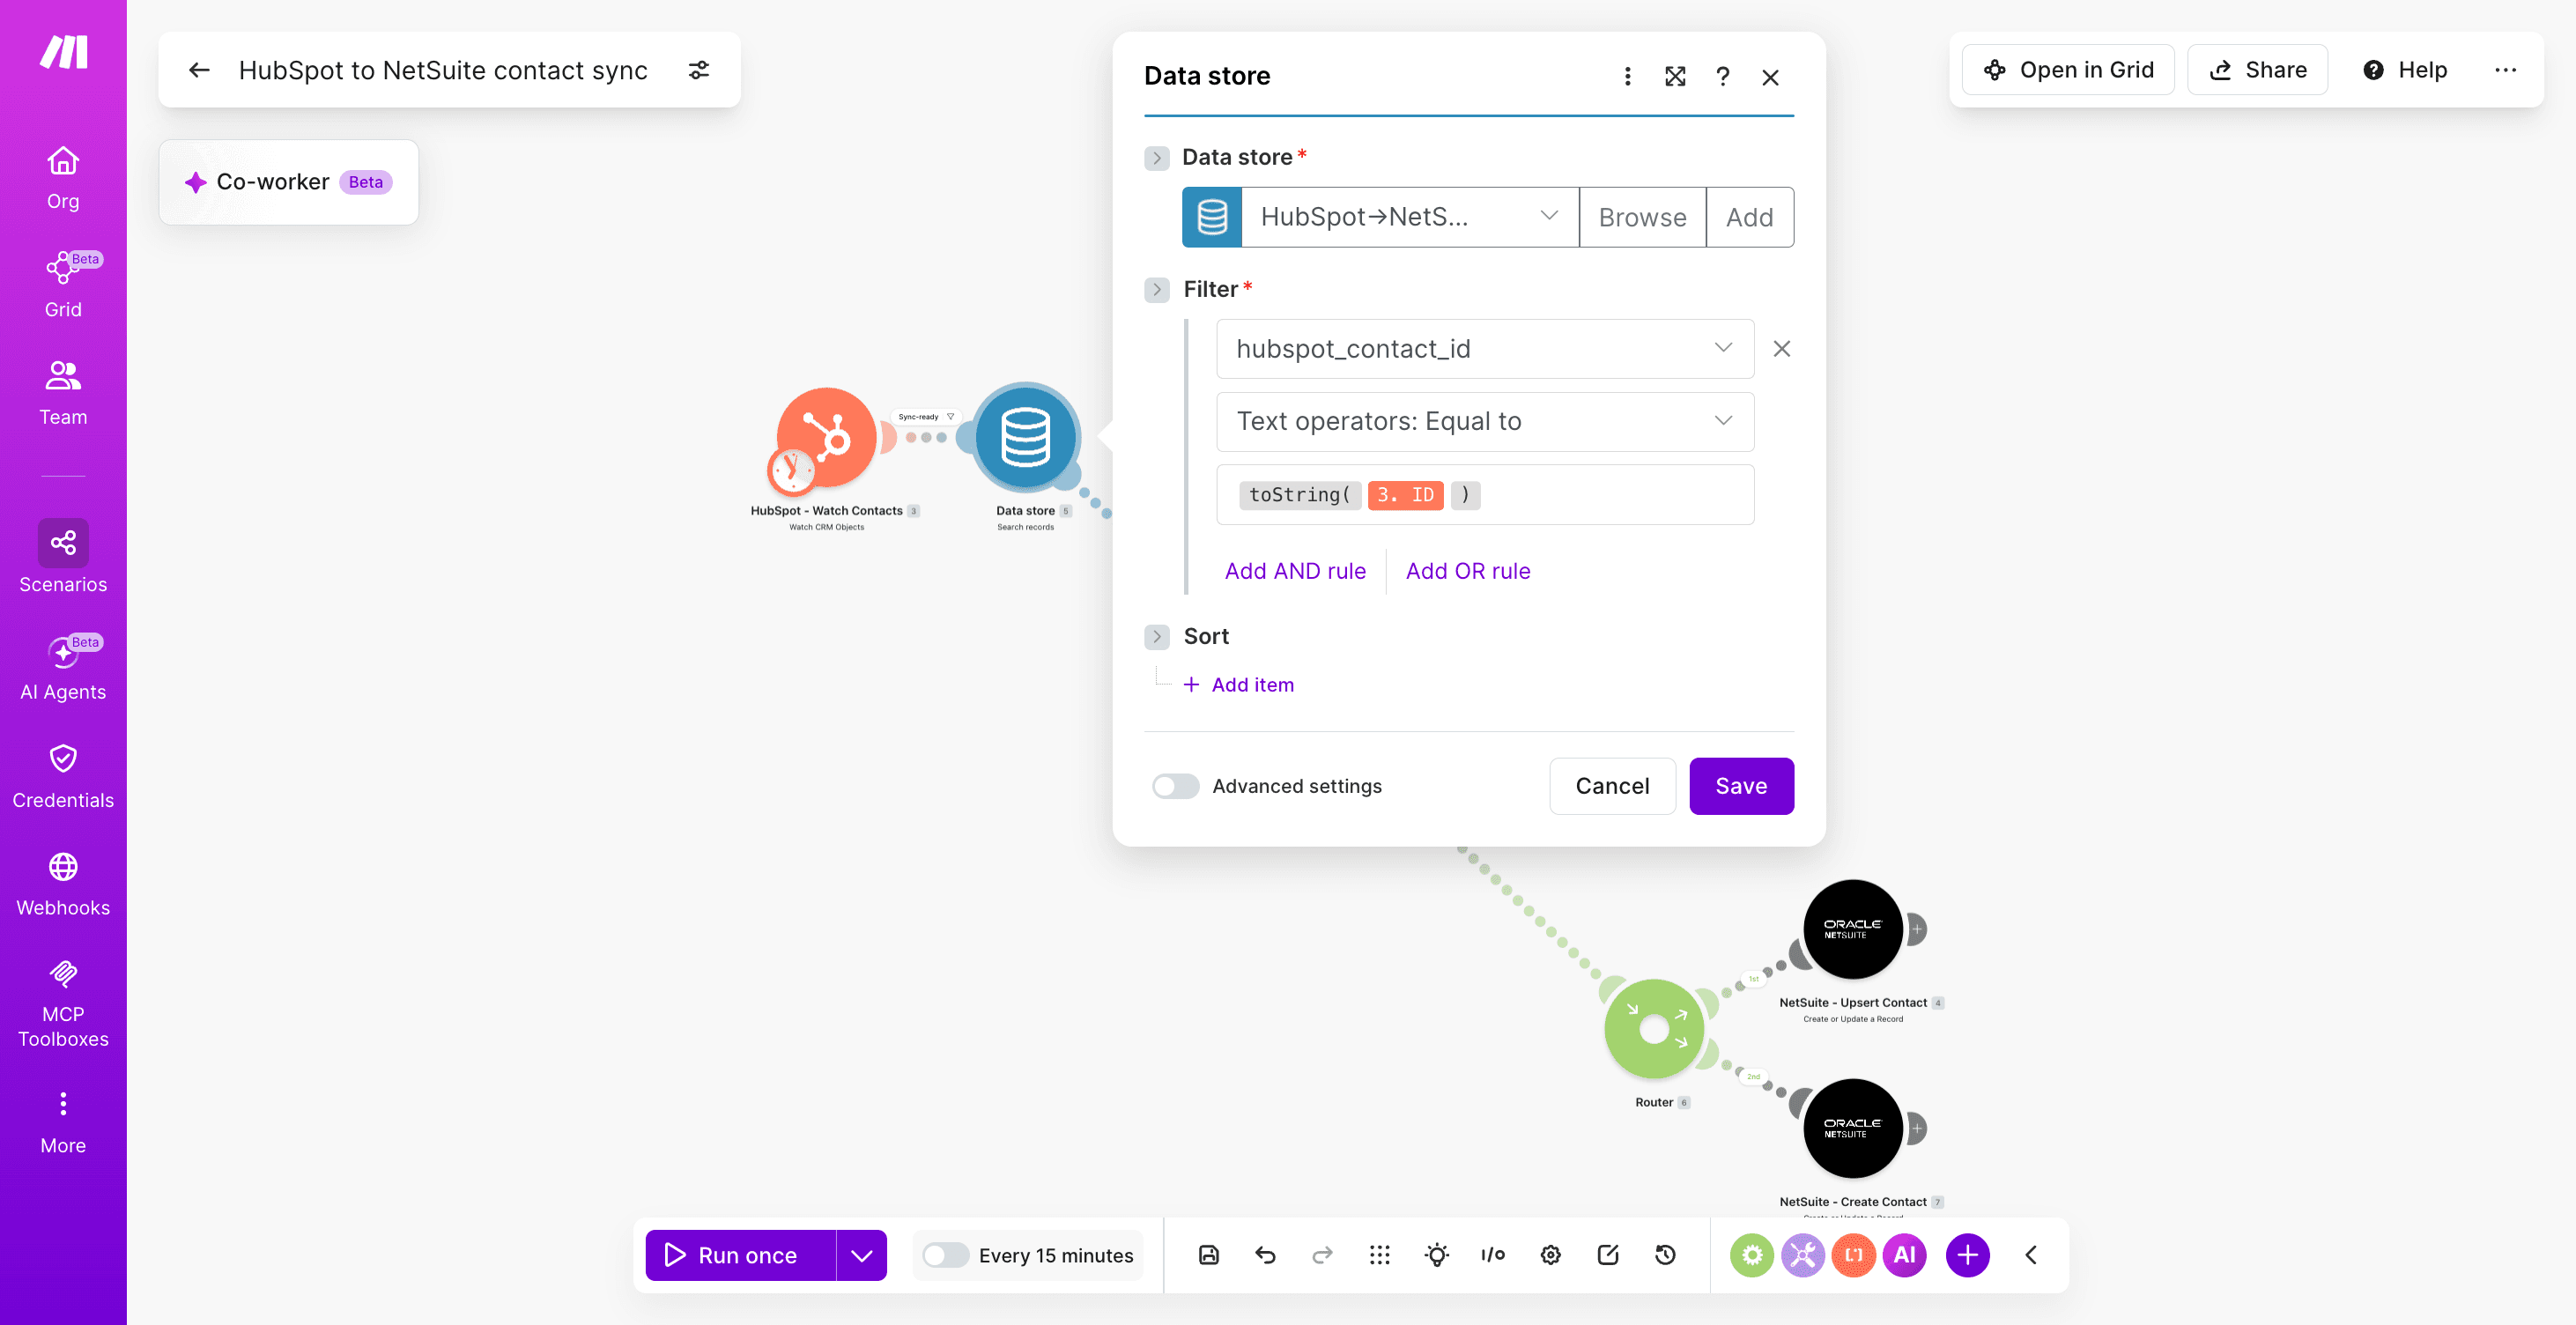Click the Share button
The height and width of the screenshot is (1325, 2576).
[x=2258, y=70]
